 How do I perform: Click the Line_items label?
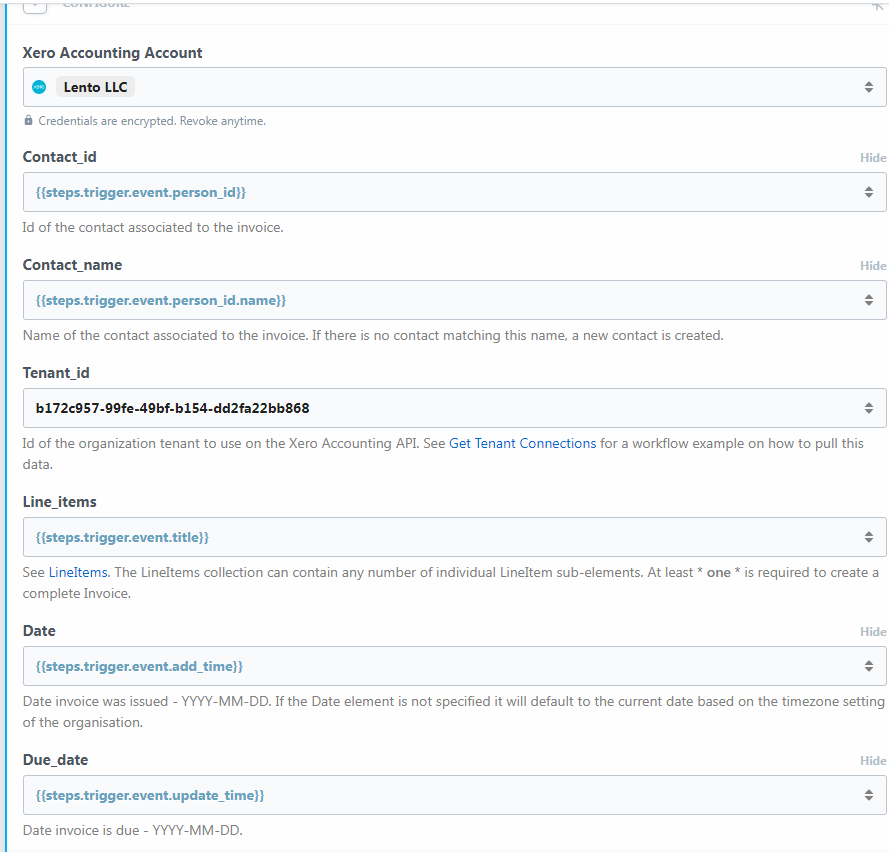click(60, 502)
